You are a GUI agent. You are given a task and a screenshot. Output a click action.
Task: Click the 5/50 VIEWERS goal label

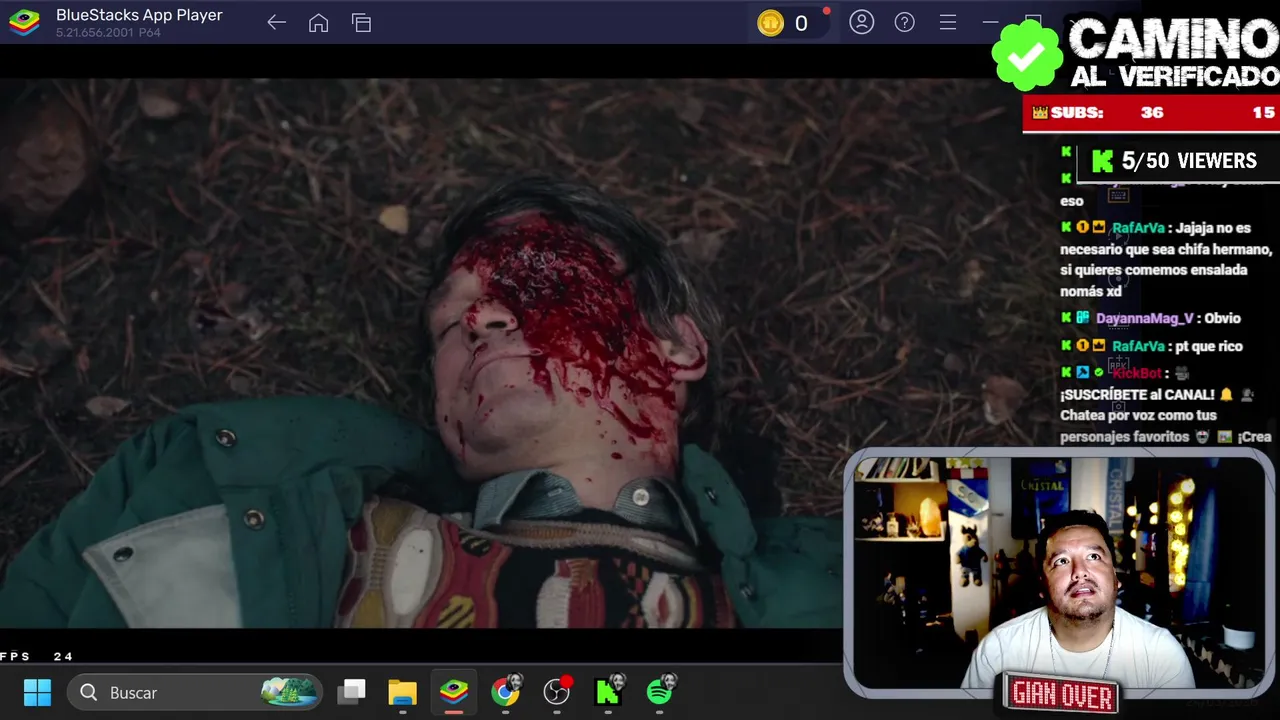(x=1189, y=161)
